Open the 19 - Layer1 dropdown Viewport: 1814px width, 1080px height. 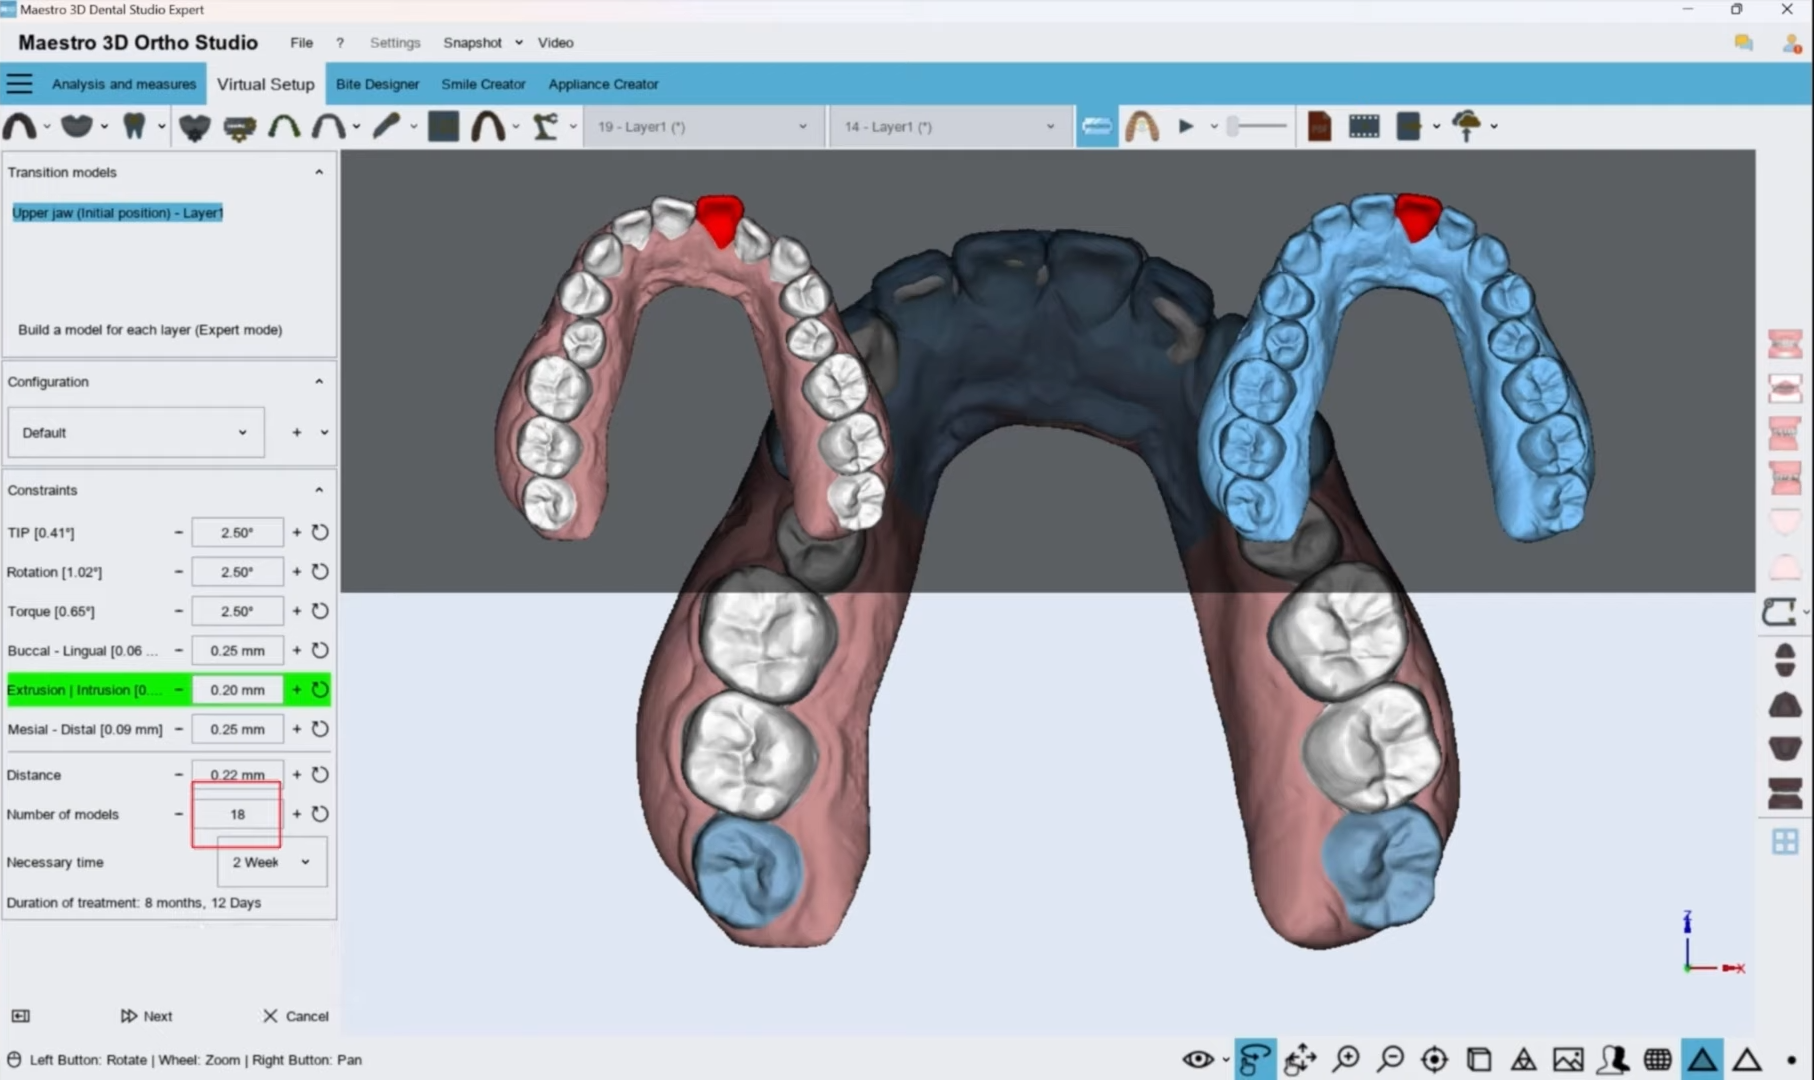click(702, 127)
